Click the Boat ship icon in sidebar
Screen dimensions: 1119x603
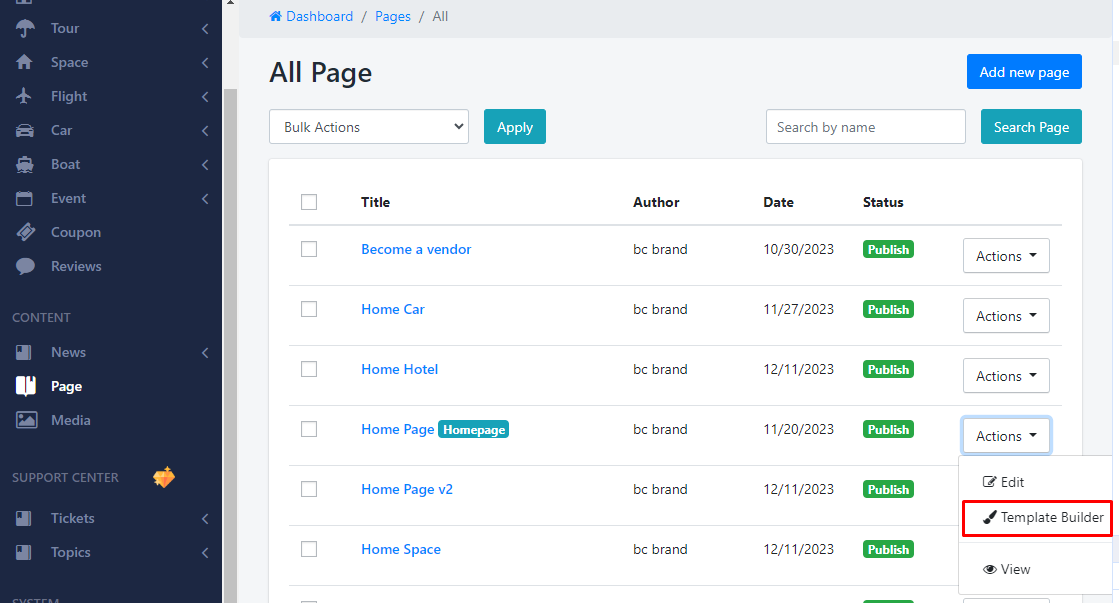click(x=26, y=164)
